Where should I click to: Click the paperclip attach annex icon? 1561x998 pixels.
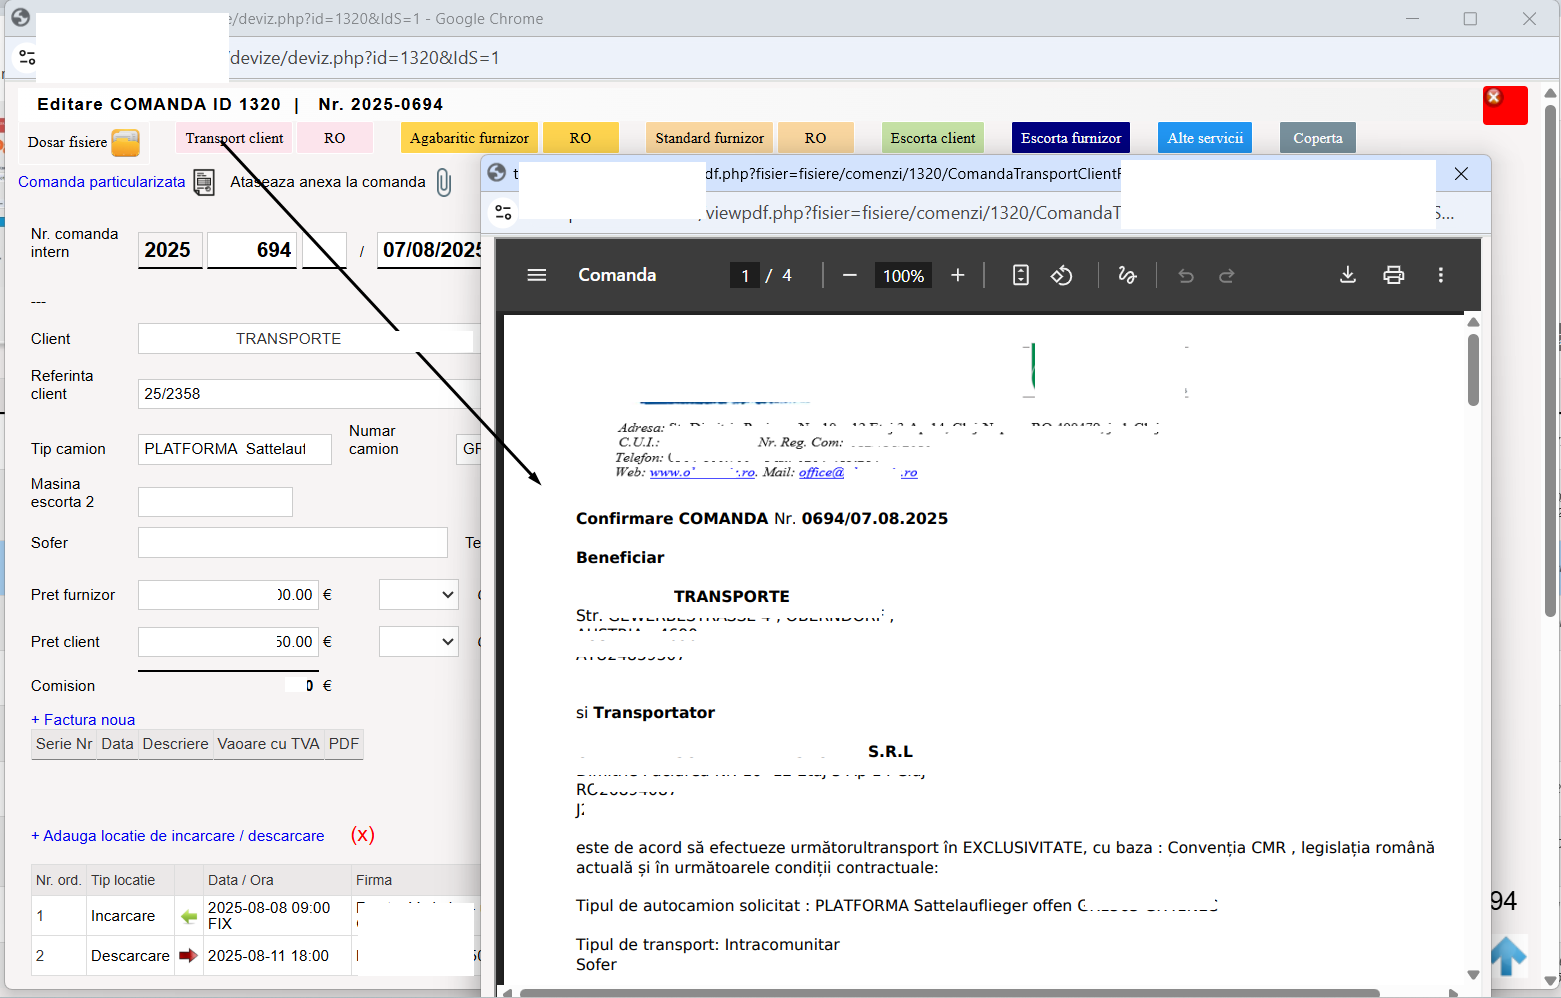(444, 183)
